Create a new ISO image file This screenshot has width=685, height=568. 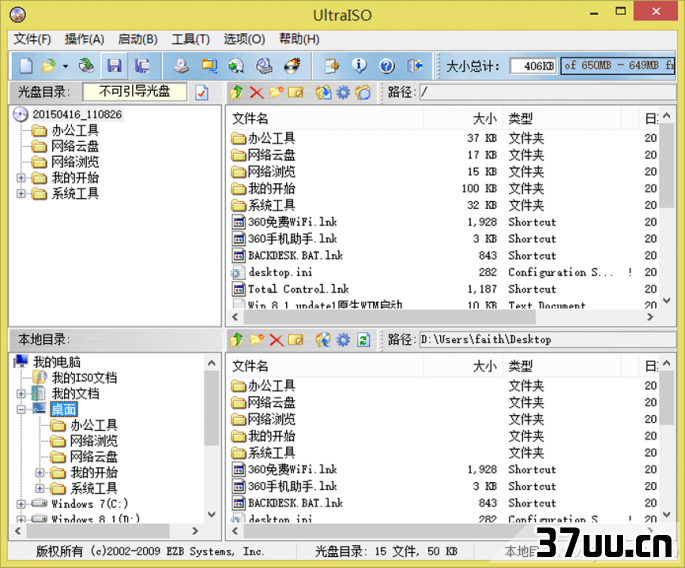pos(26,66)
